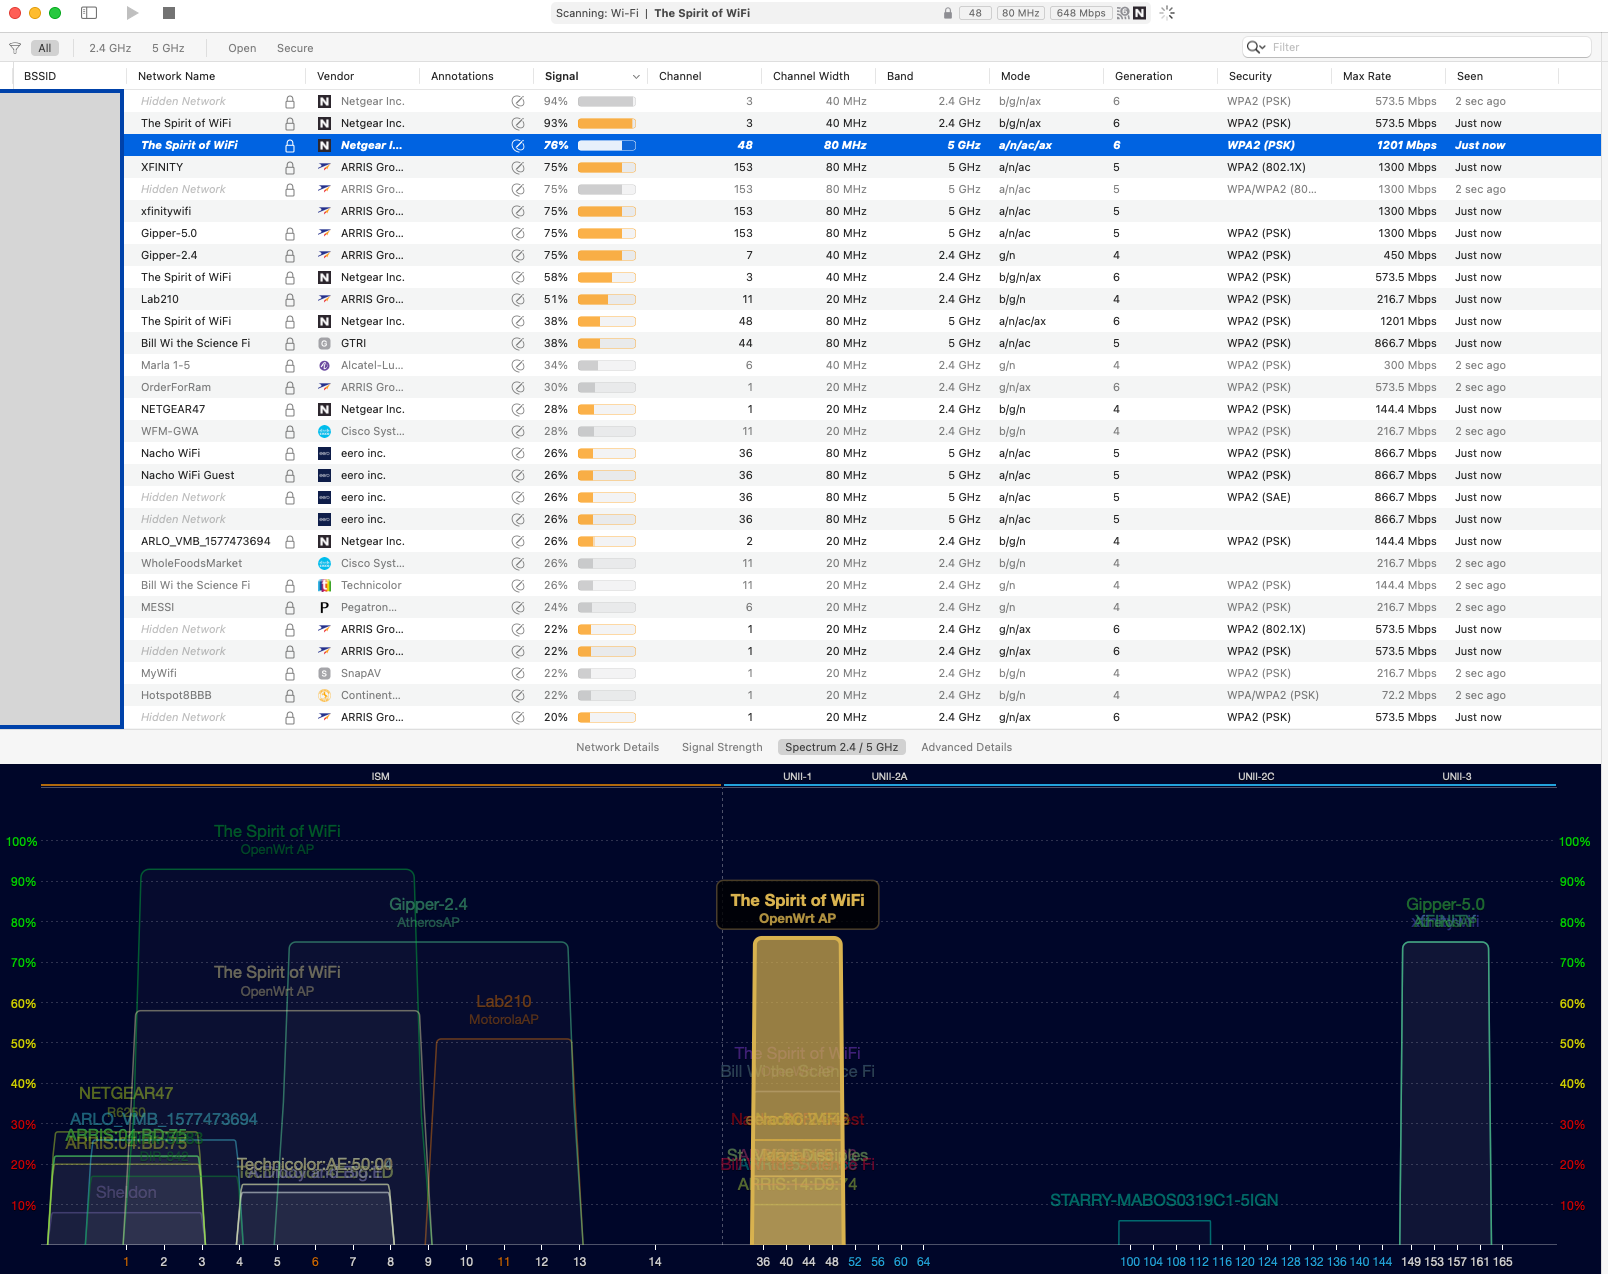Enable the 2.4 GHz band filter
The height and width of the screenshot is (1274, 1608).
(110, 48)
